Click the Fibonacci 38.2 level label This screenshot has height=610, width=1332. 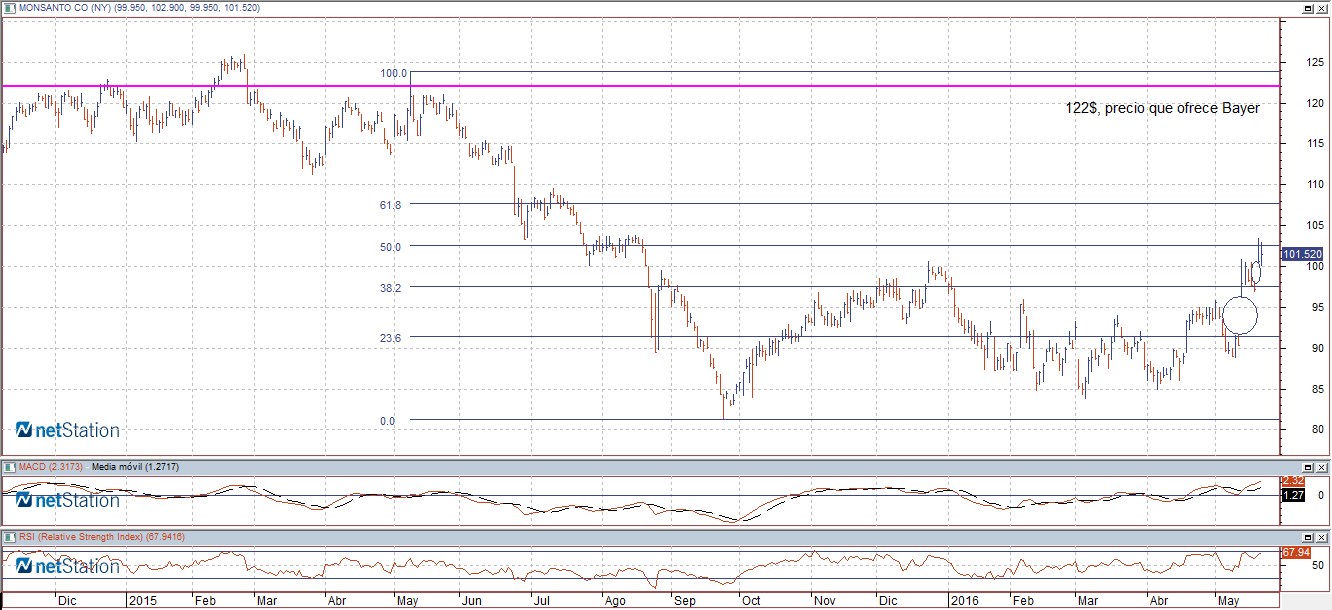[x=390, y=287]
